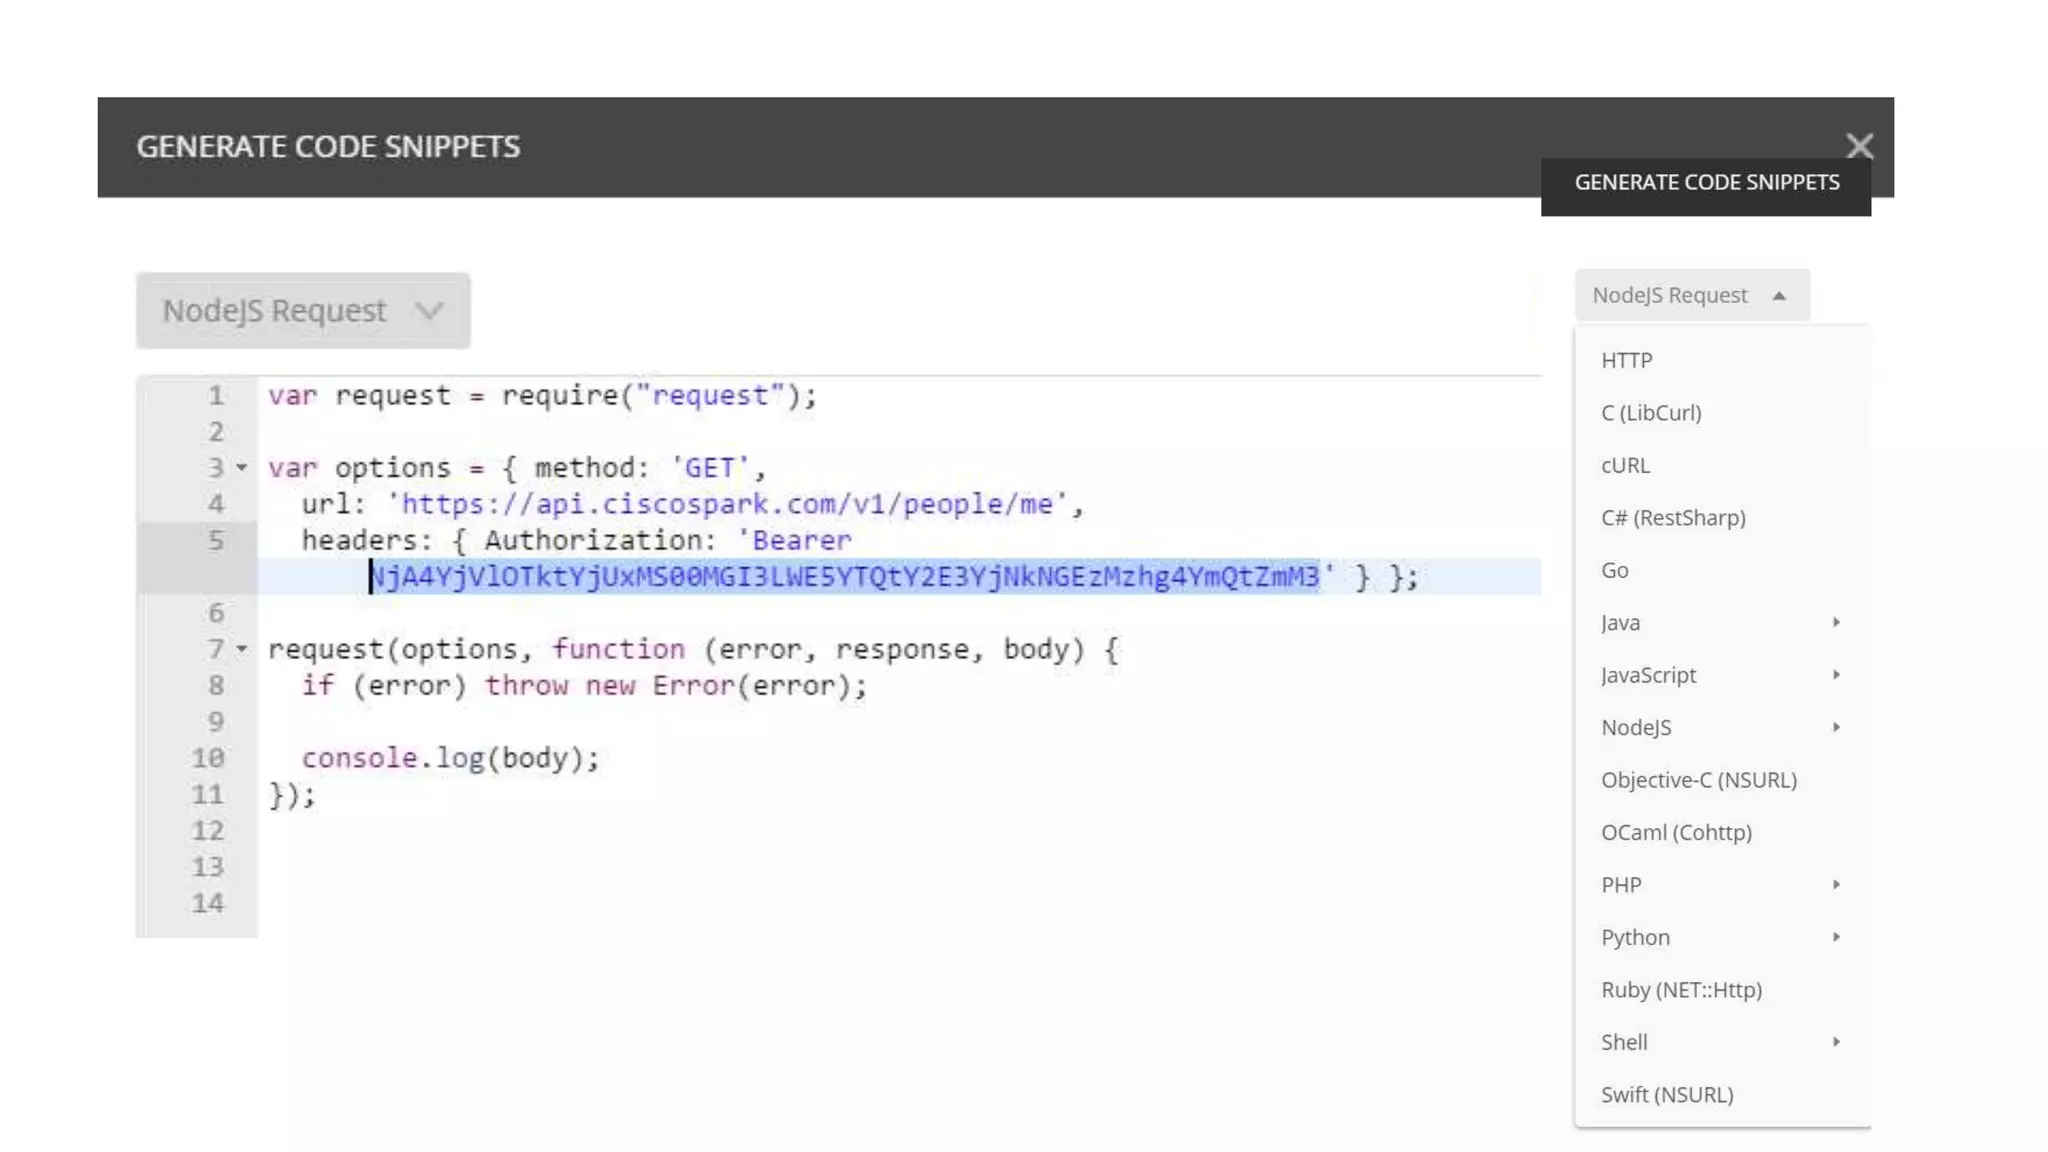Expand the Java submenu arrow
This screenshot has height=1152, width=2048.
click(1836, 622)
